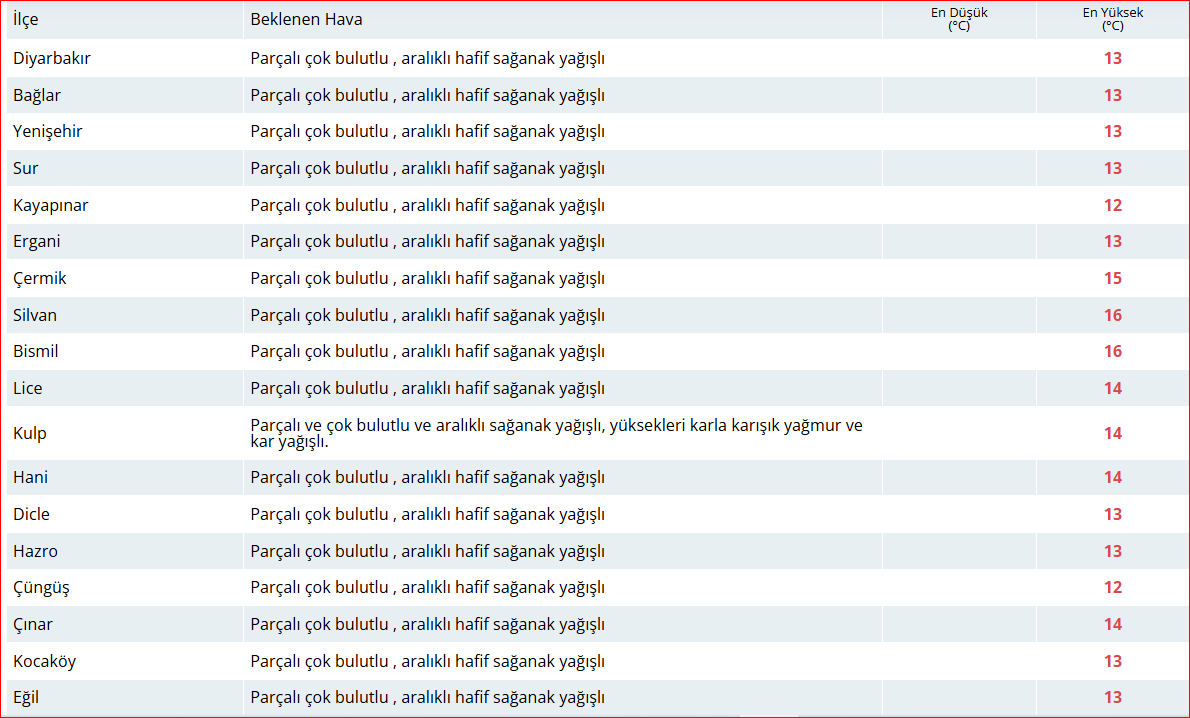Click the En Yüksek temperature header
The height and width of the screenshot is (718, 1190).
[x=1112, y=19]
